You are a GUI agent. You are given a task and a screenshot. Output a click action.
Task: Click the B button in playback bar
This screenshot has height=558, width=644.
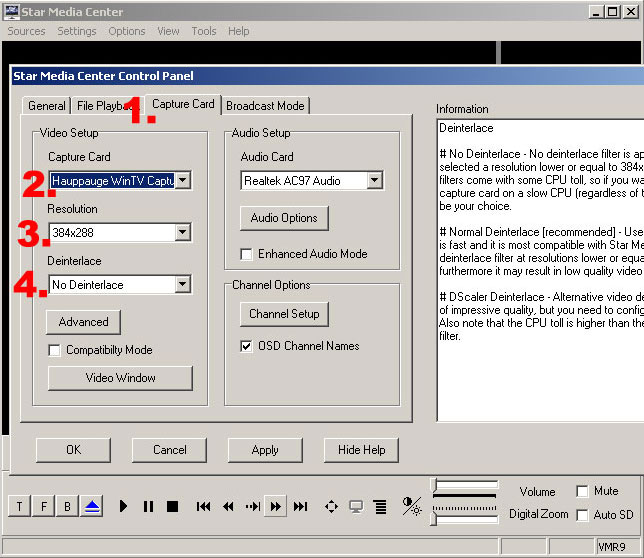(x=67, y=506)
